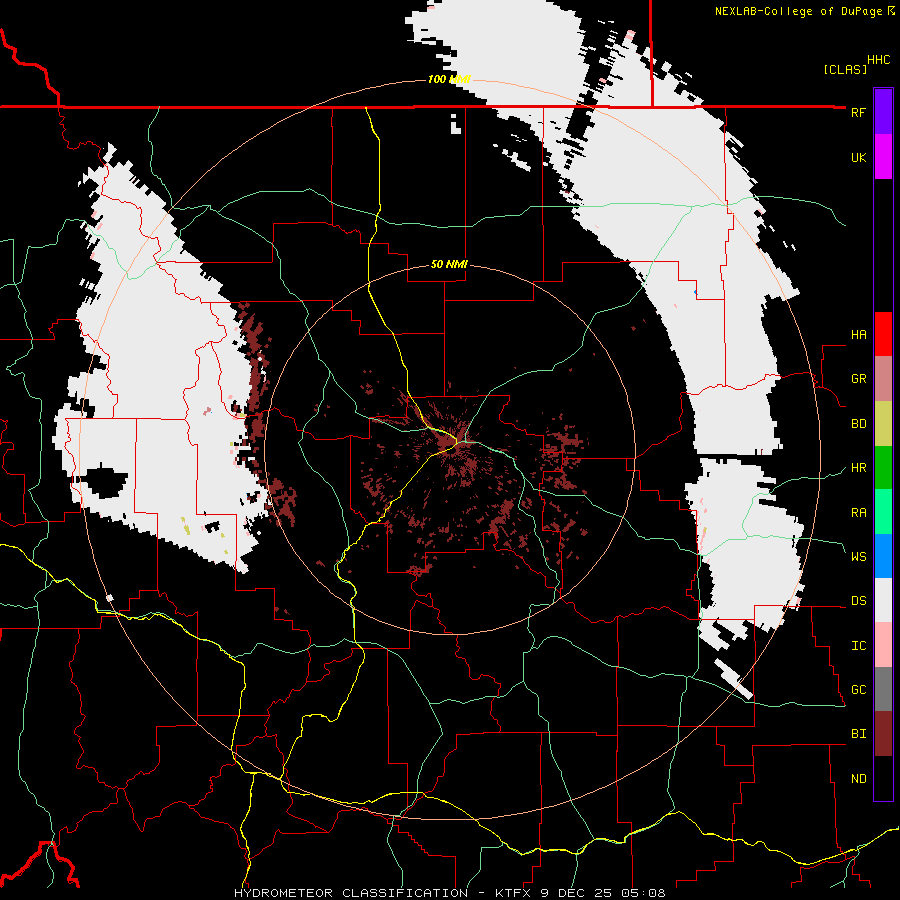The image size is (900, 900).
Task: Click the GC legend label
Action: (858, 690)
